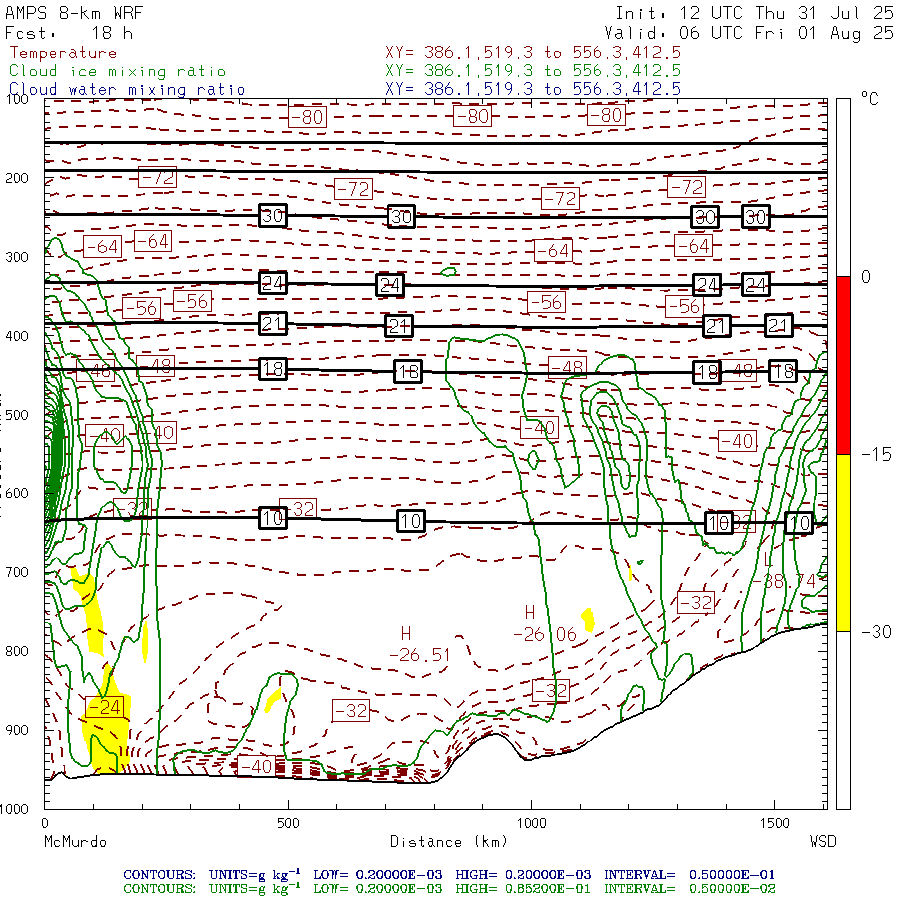Click the red XY coordinates line for Temperature

[533, 53]
